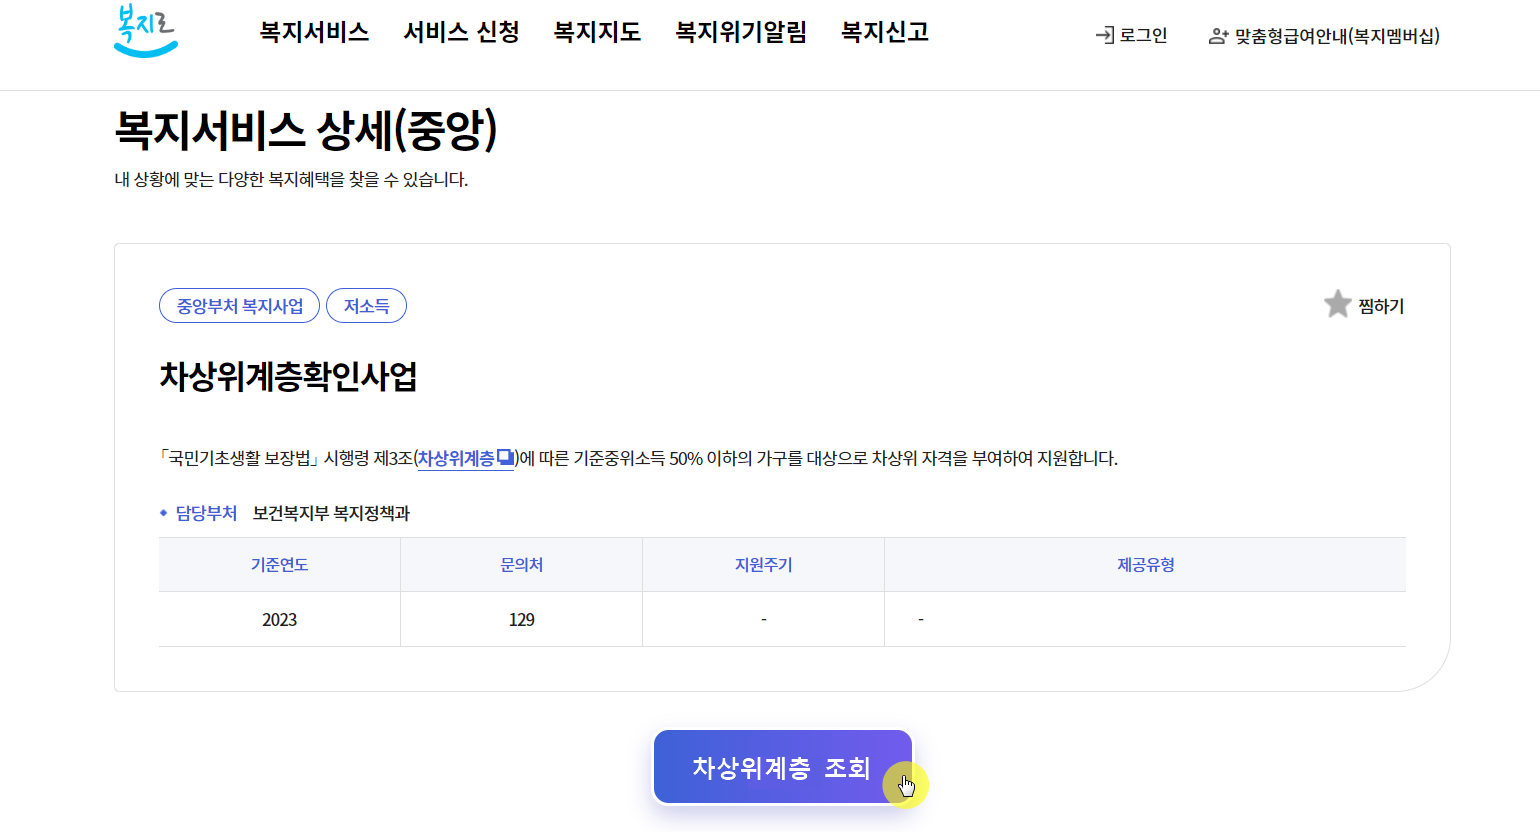This screenshot has height=832, width=1540.
Task: Click the 문의처 column header
Action: point(520,564)
